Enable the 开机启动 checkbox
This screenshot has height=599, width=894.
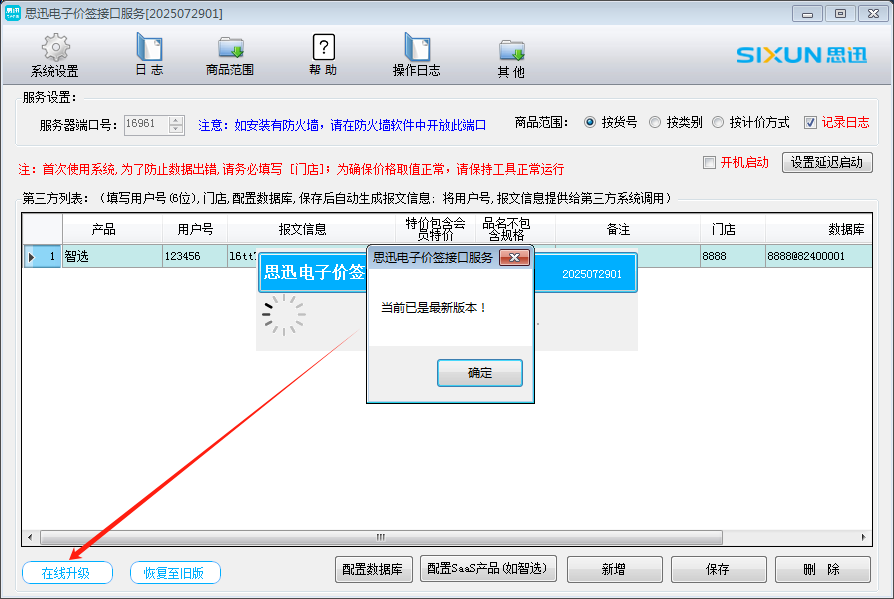pyautogui.click(x=709, y=163)
